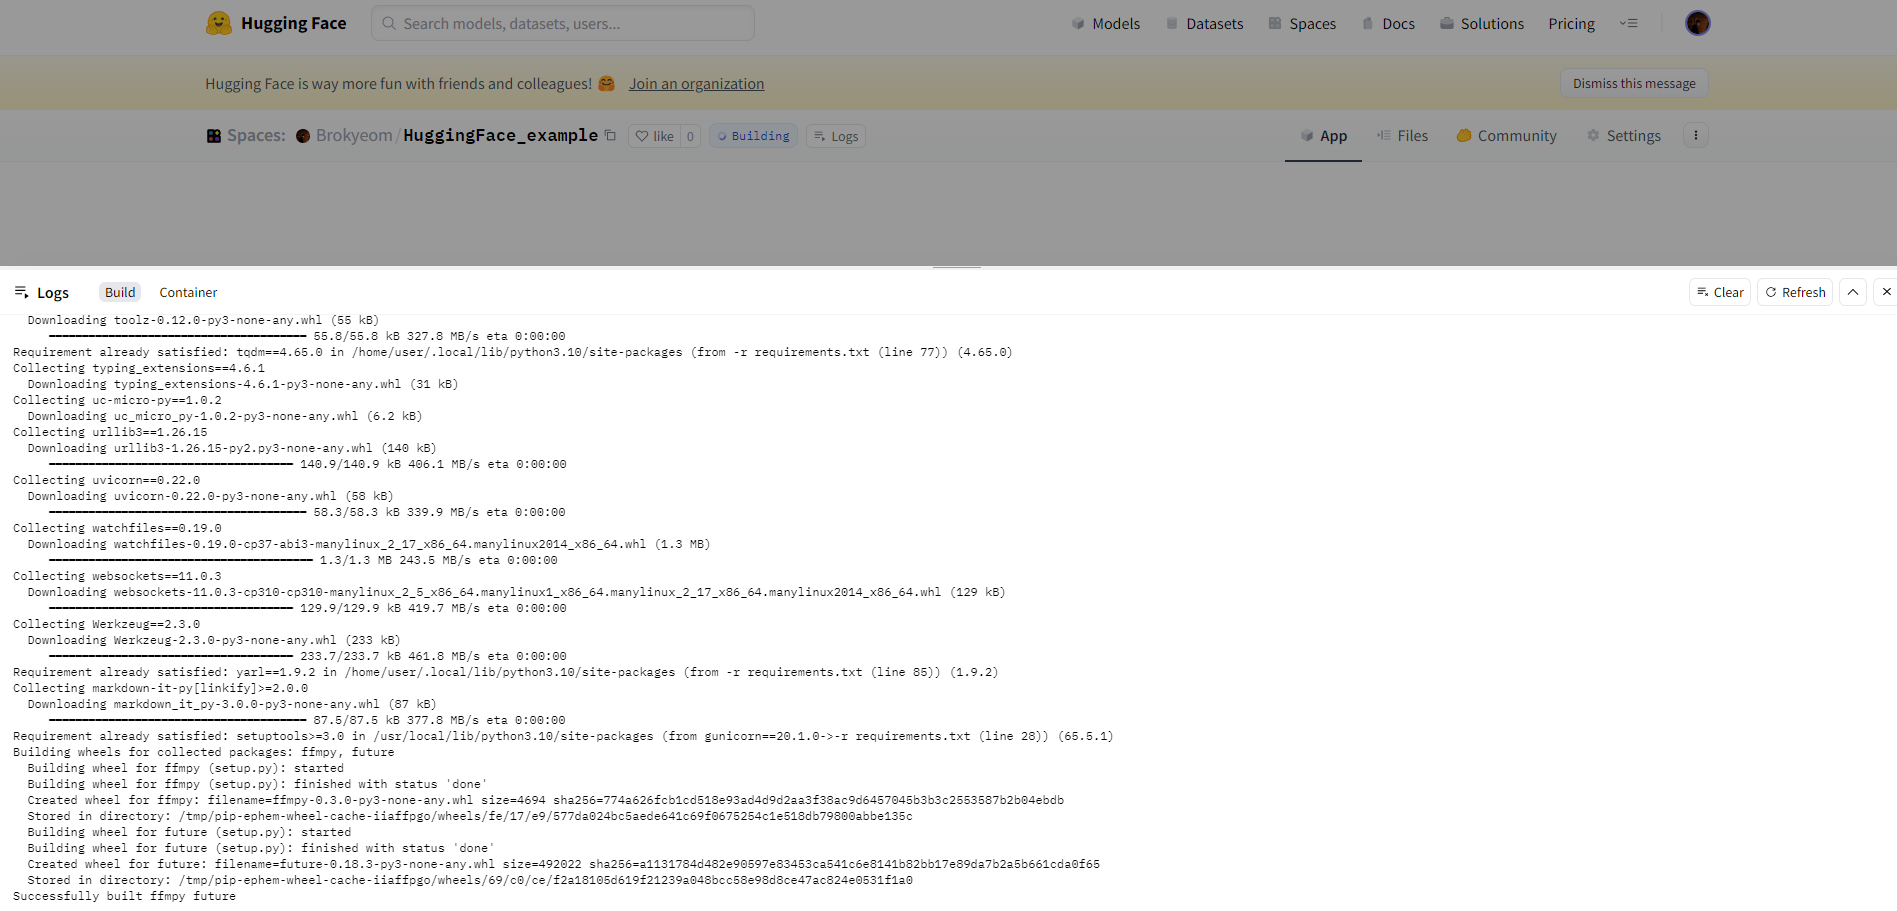Image resolution: width=1897 pixels, height=911 pixels.
Task: Go to the Datasets page
Action: [x=1204, y=23]
